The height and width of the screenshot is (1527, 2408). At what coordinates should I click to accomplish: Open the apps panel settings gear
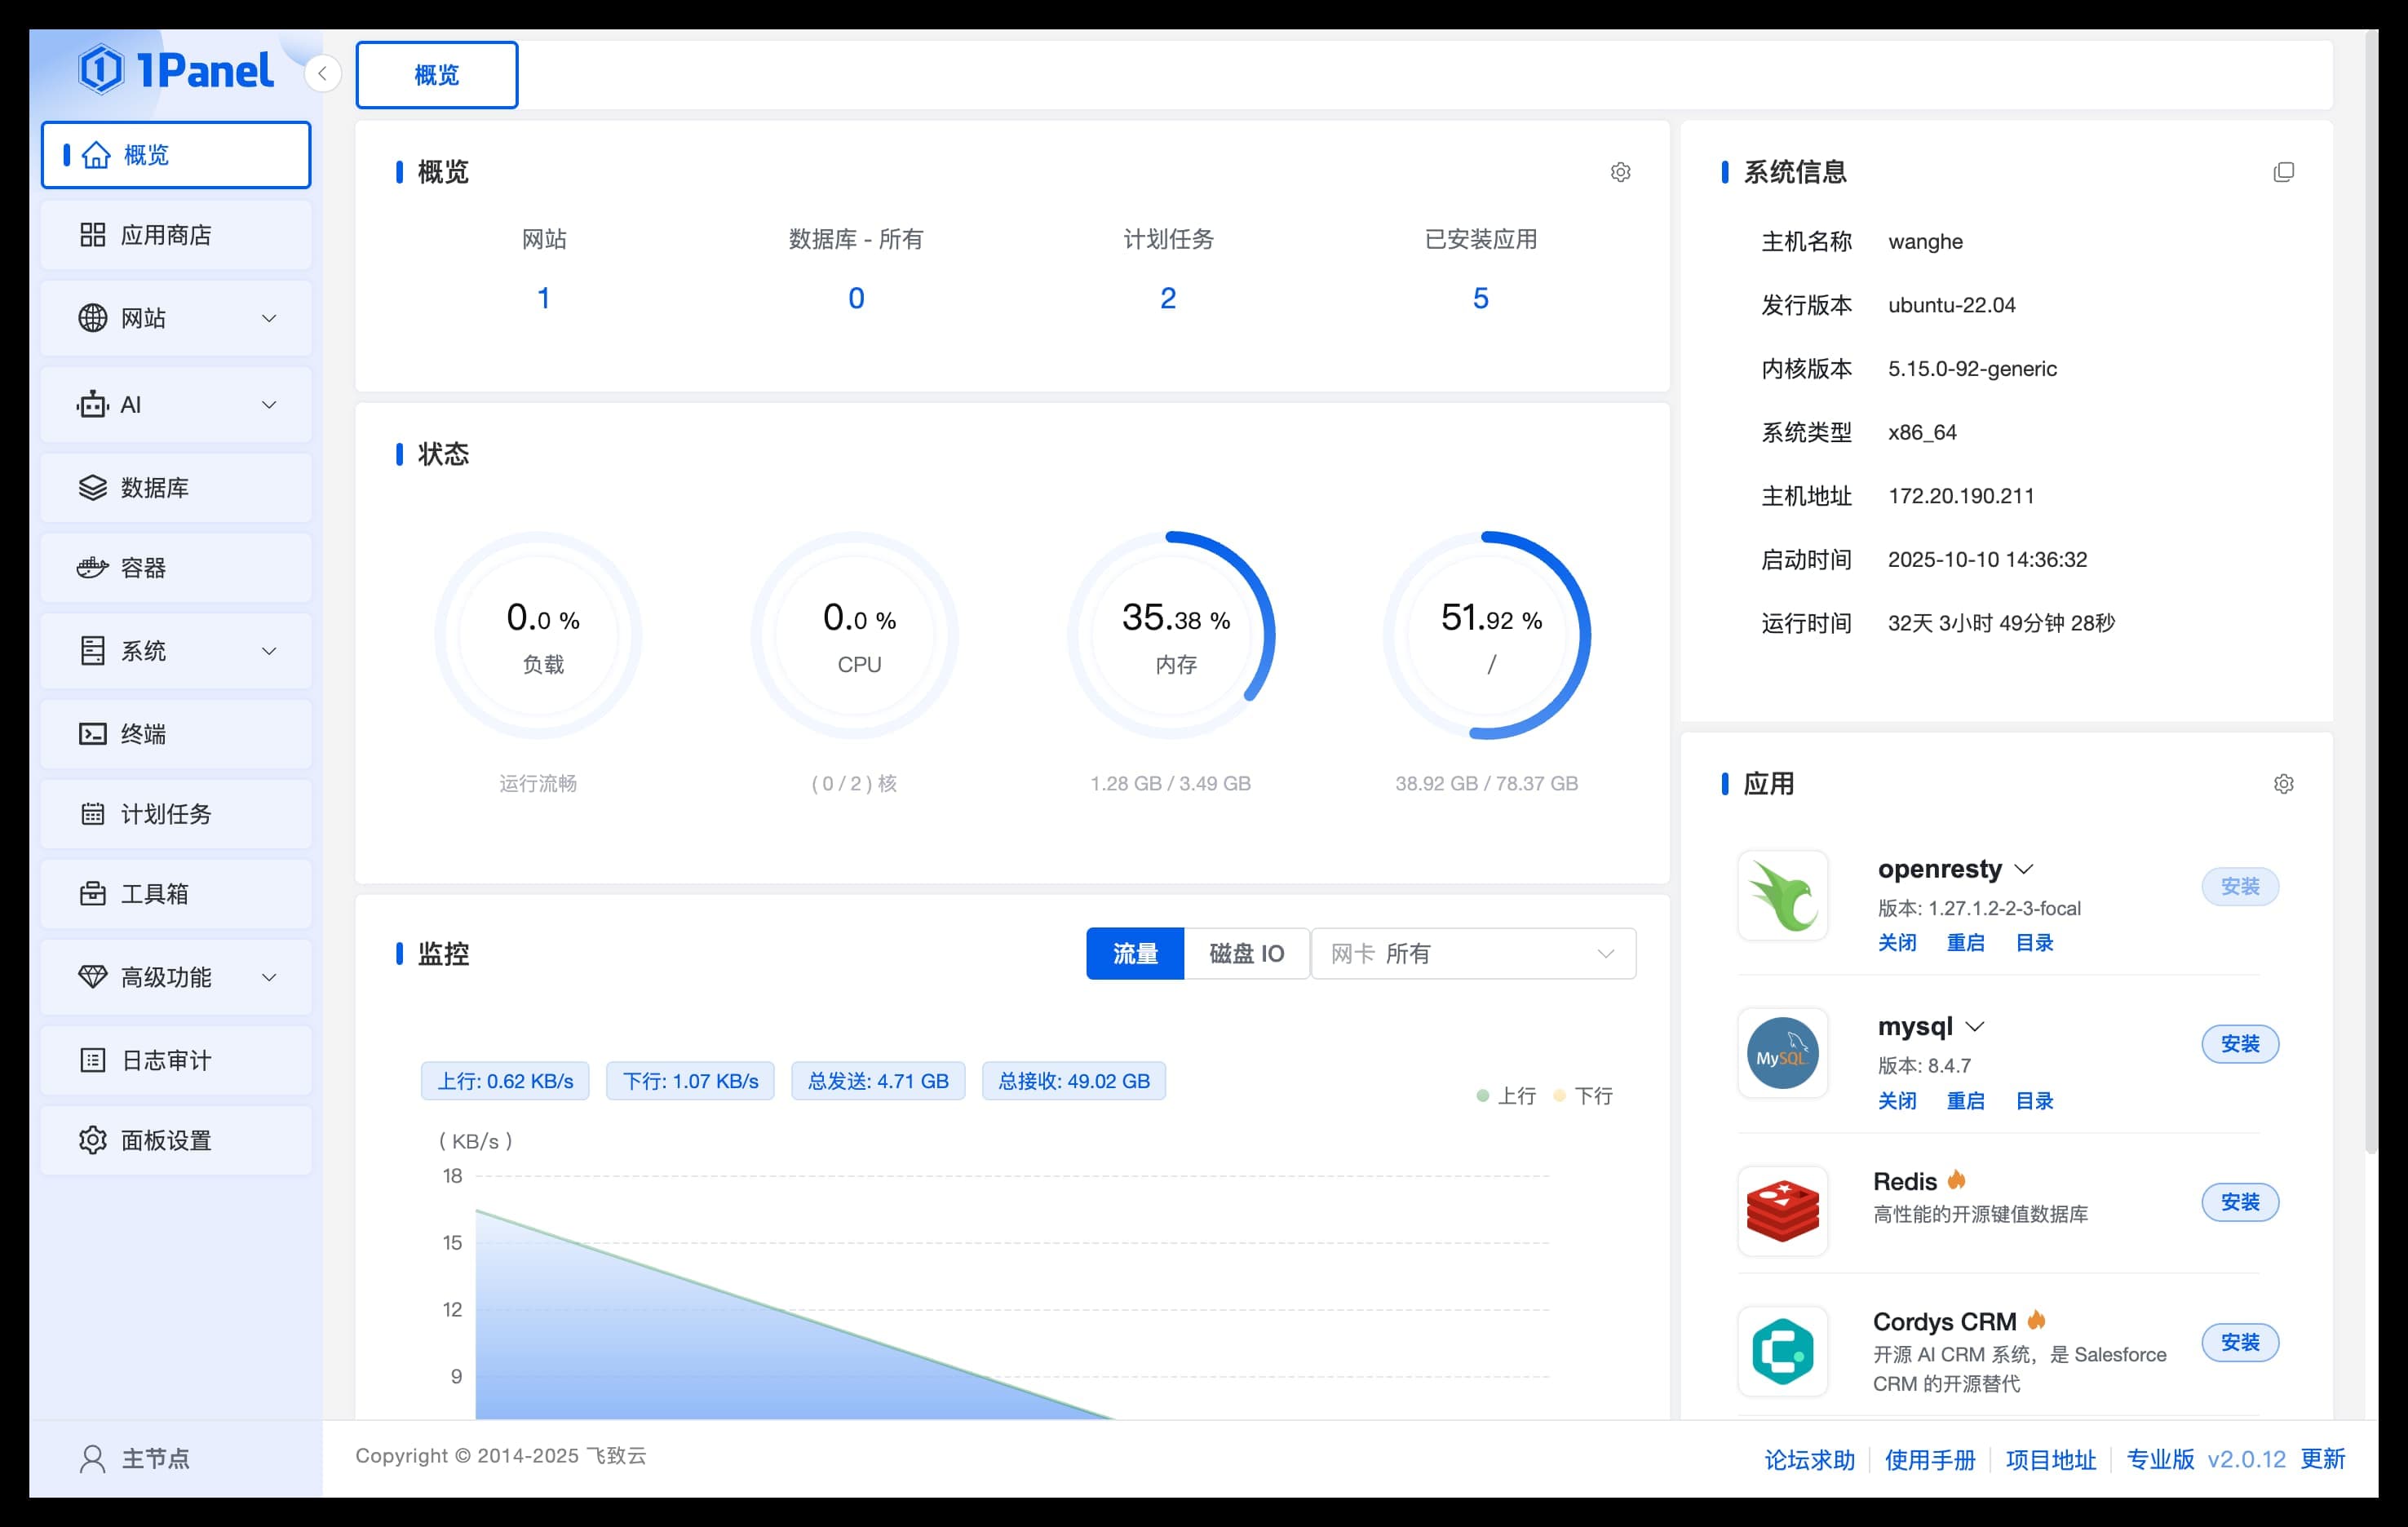click(x=2283, y=784)
